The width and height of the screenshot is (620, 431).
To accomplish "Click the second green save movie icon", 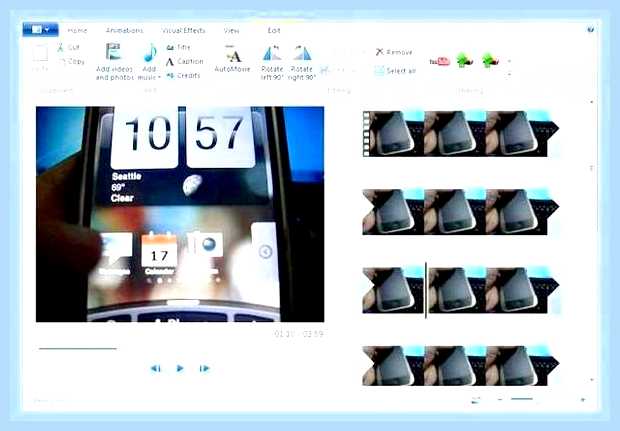I will click(490, 60).
